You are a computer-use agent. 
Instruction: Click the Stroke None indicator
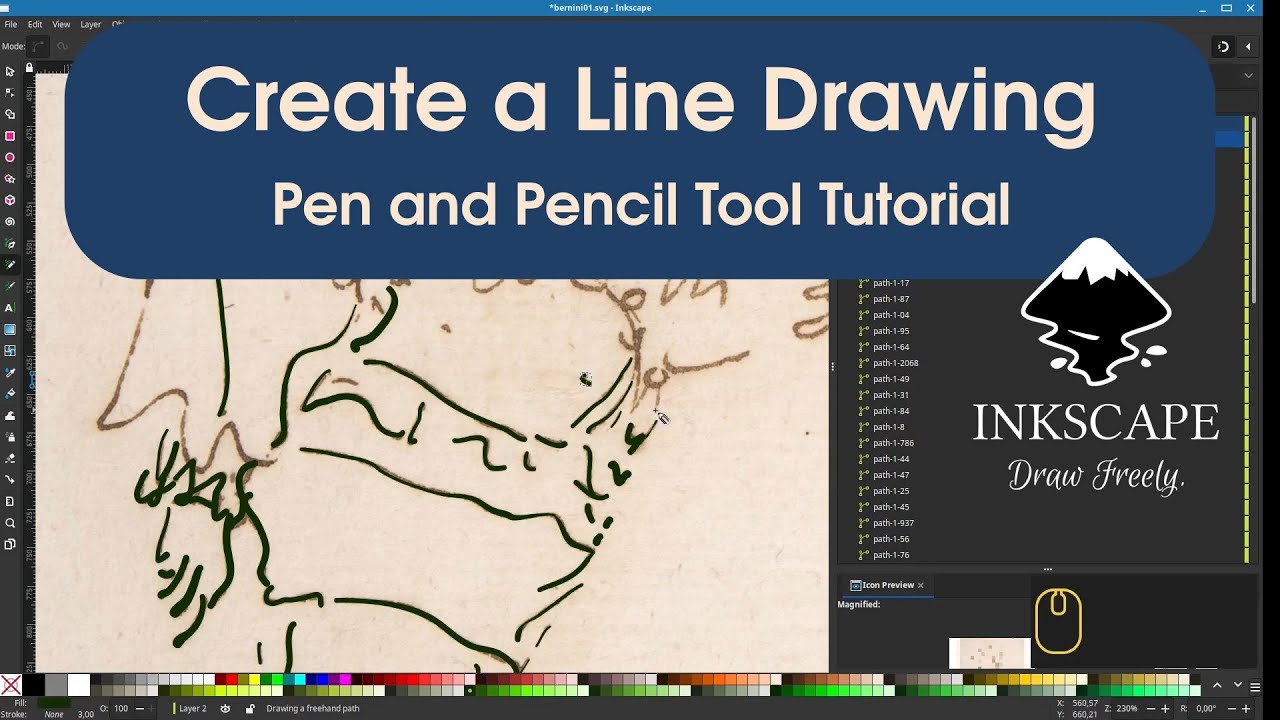click(53, 714)
